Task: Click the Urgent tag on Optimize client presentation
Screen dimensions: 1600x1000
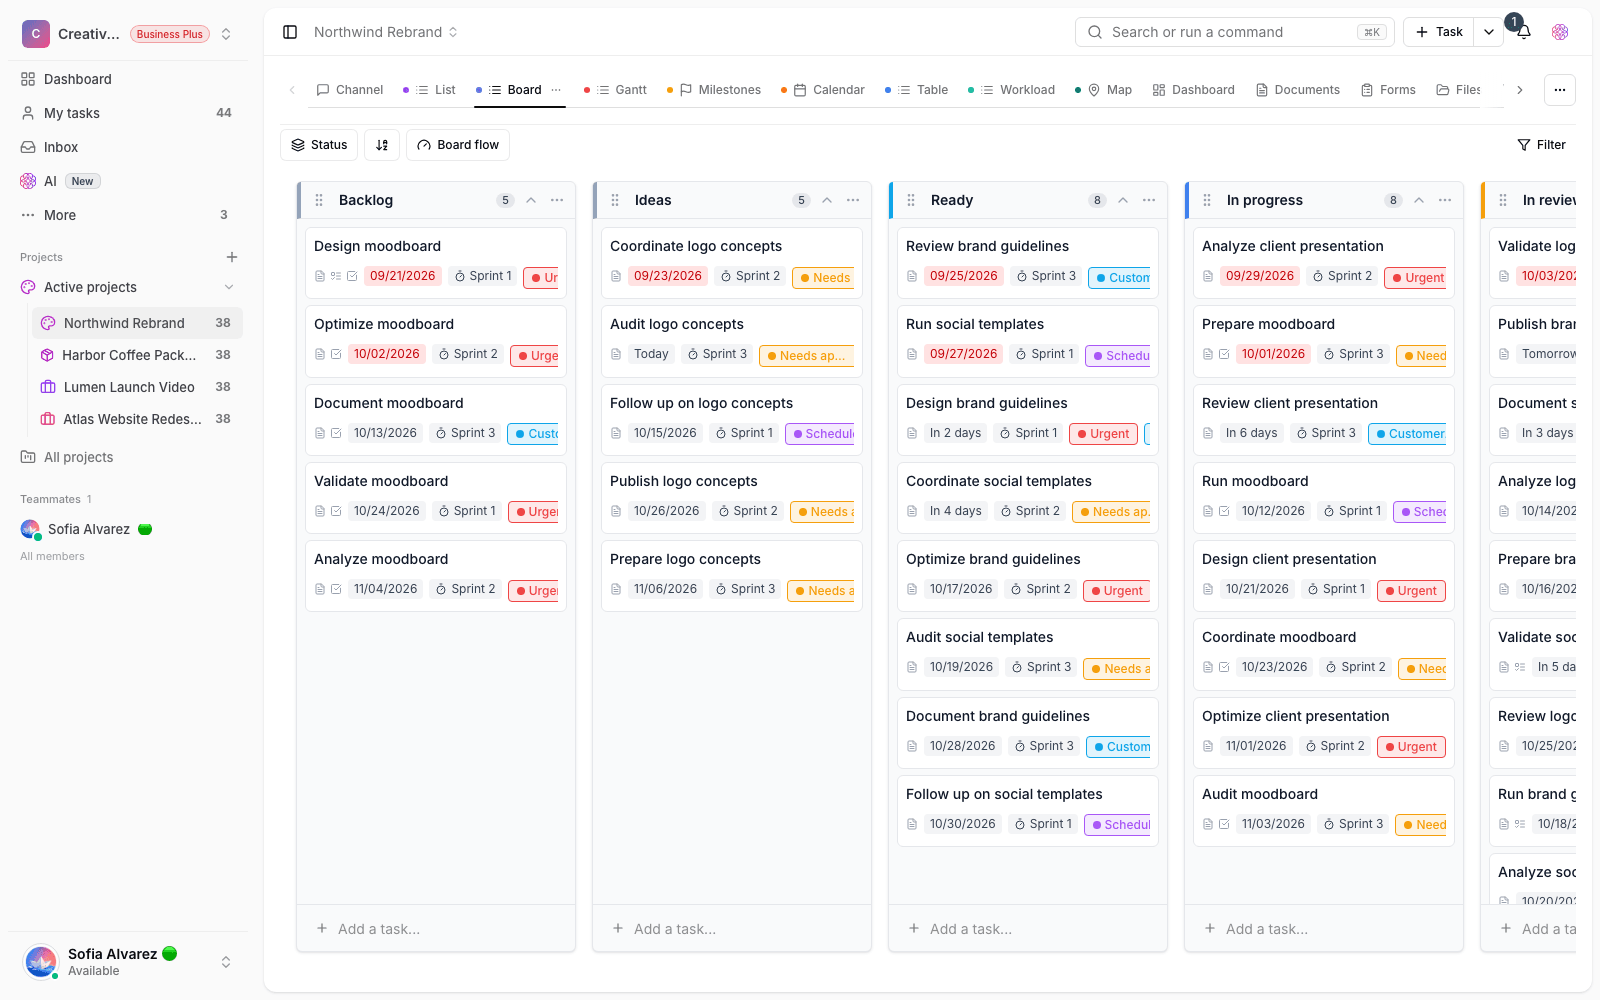Action: pyautogui.click(x=1410, y=747)
